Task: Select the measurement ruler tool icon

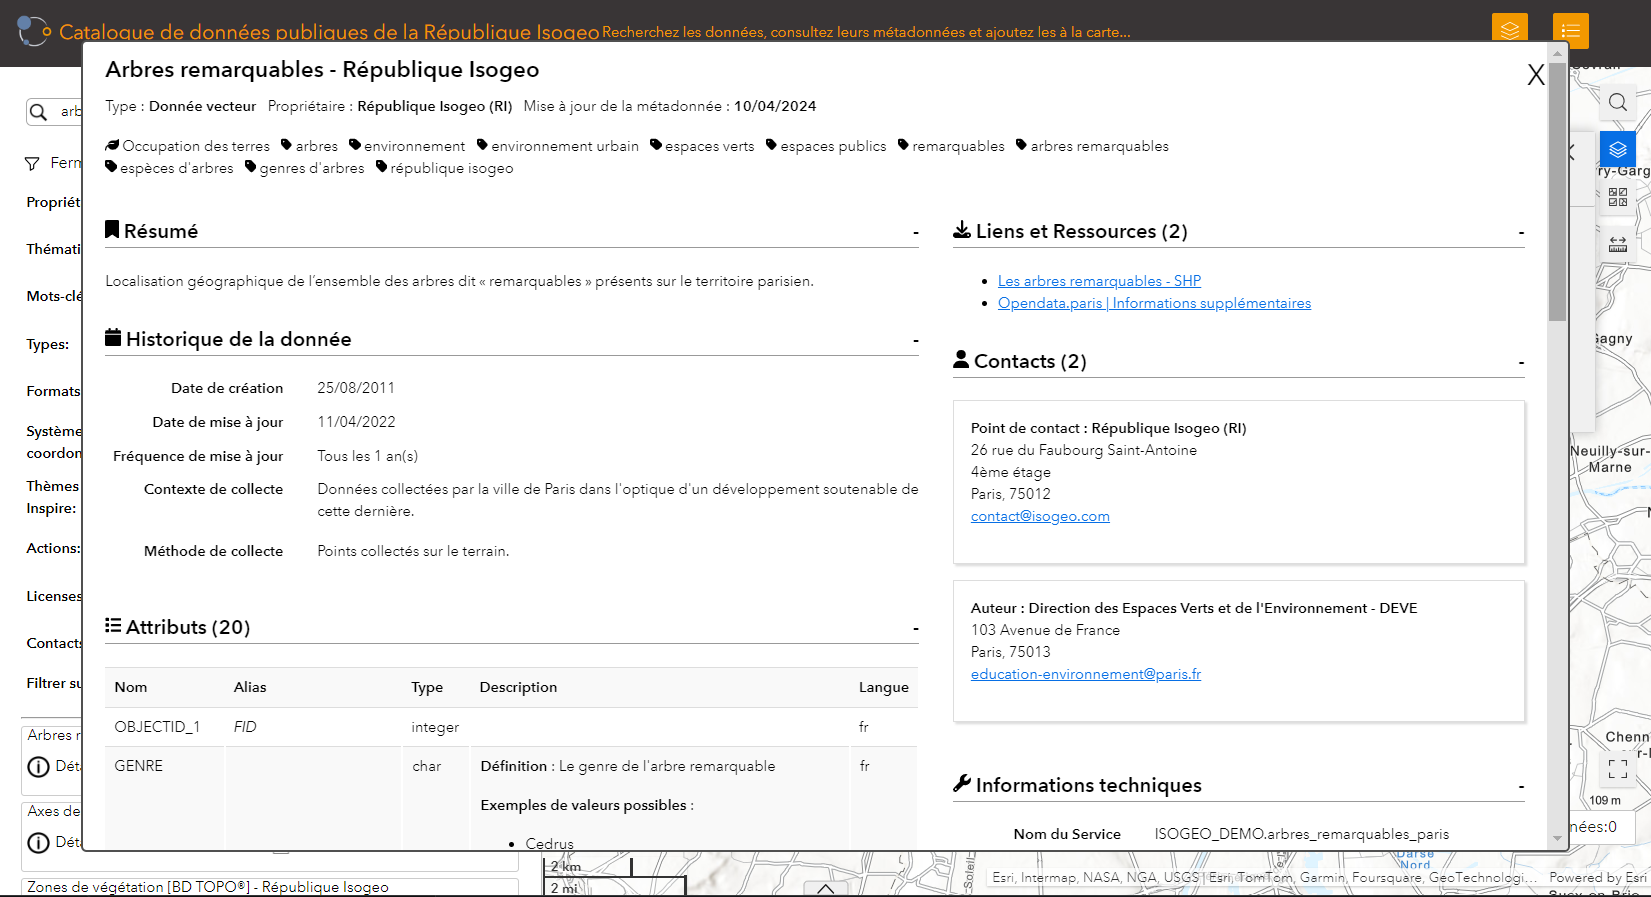Action: 1618,244
